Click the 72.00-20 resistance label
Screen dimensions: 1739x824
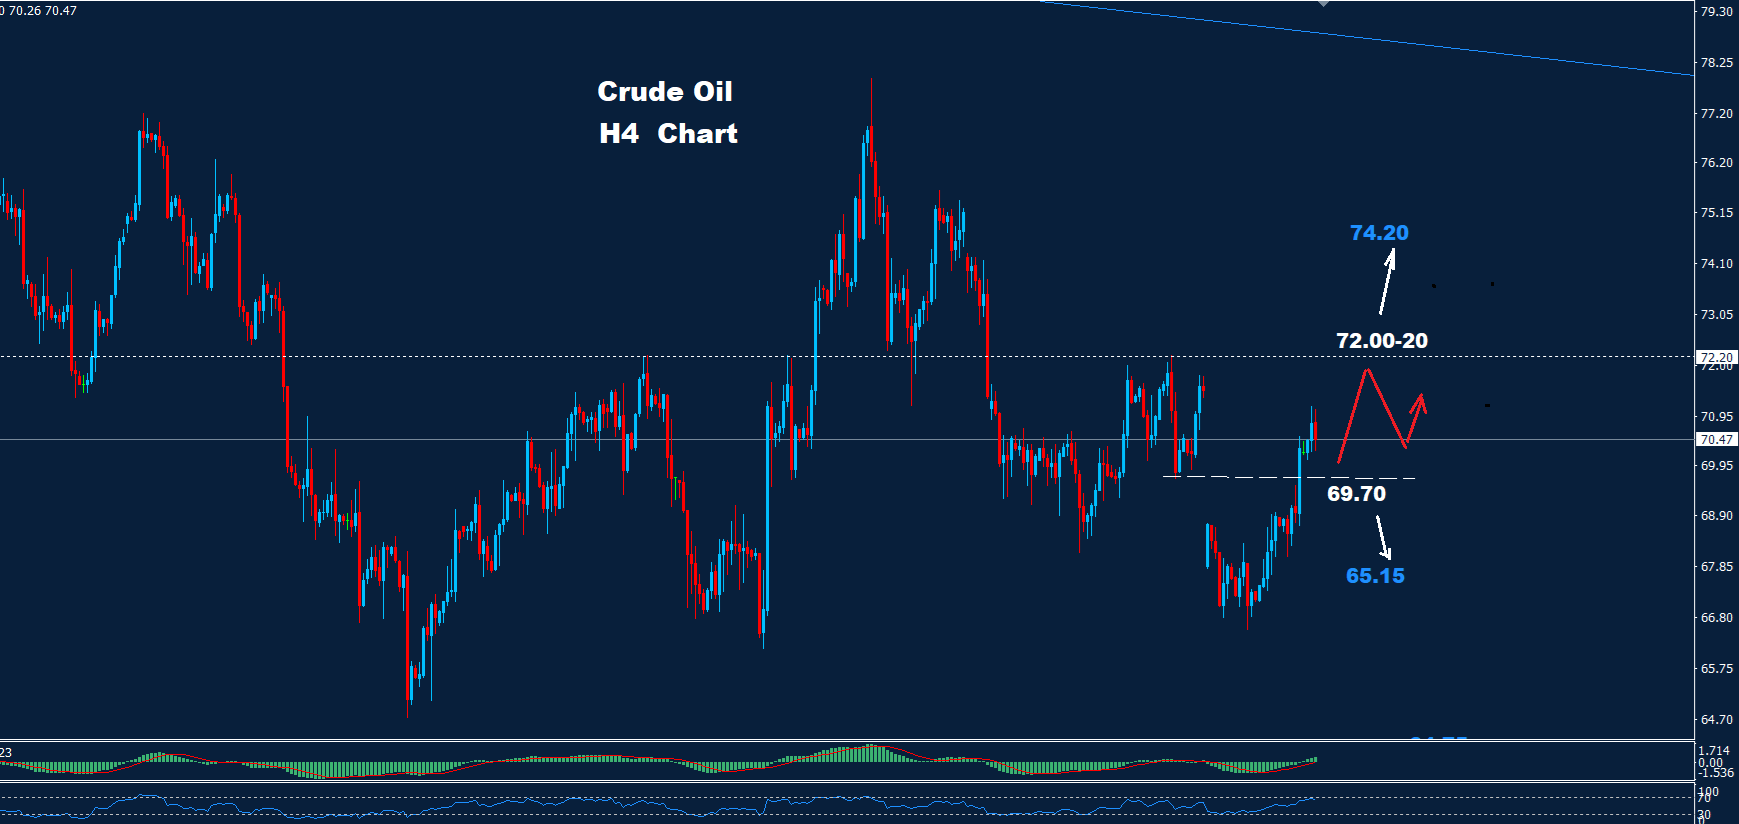click(x=1381, y=341)
